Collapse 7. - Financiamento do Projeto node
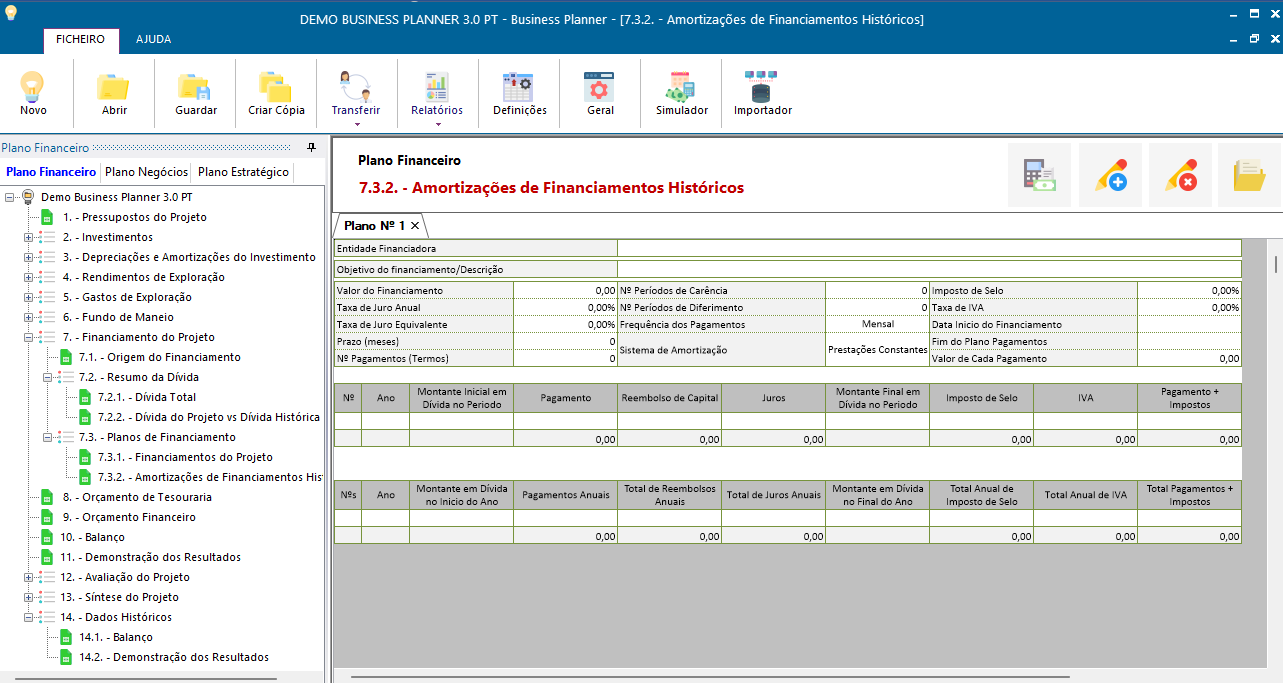 point(28,337)
